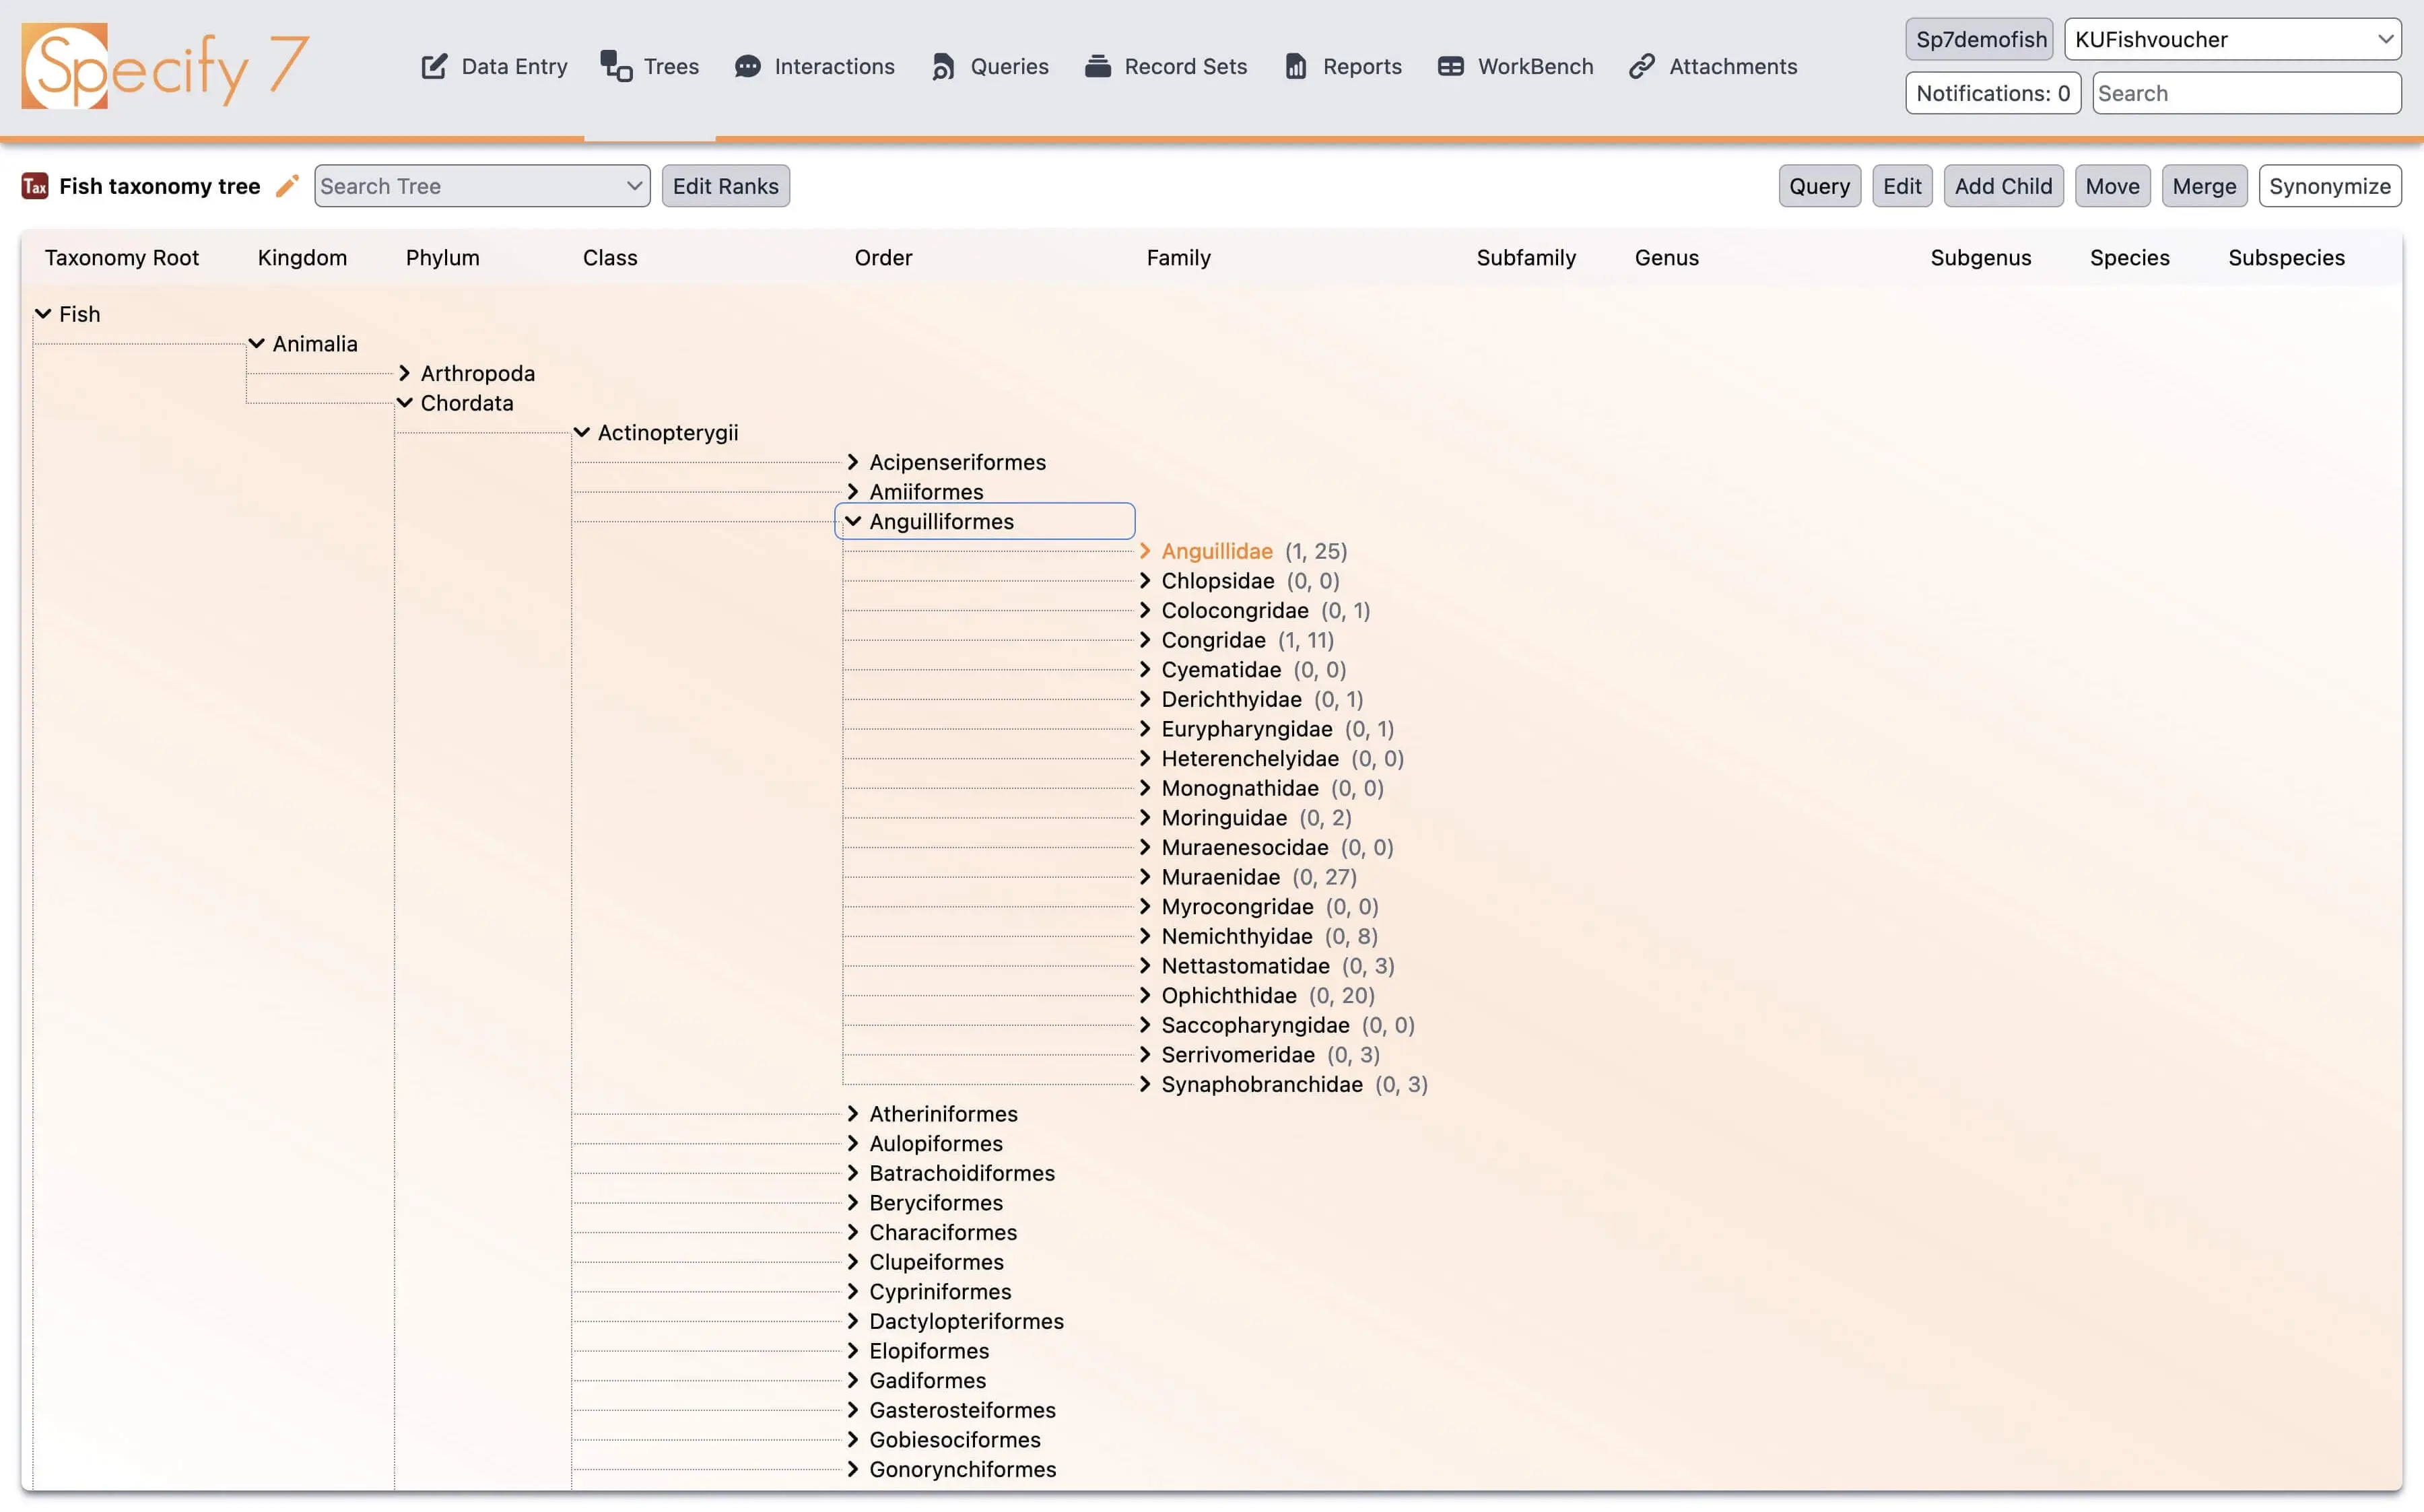Collapse the Anguilliformes order node
Screen dimensions: 2424x1512
click(x=853, y=521)
